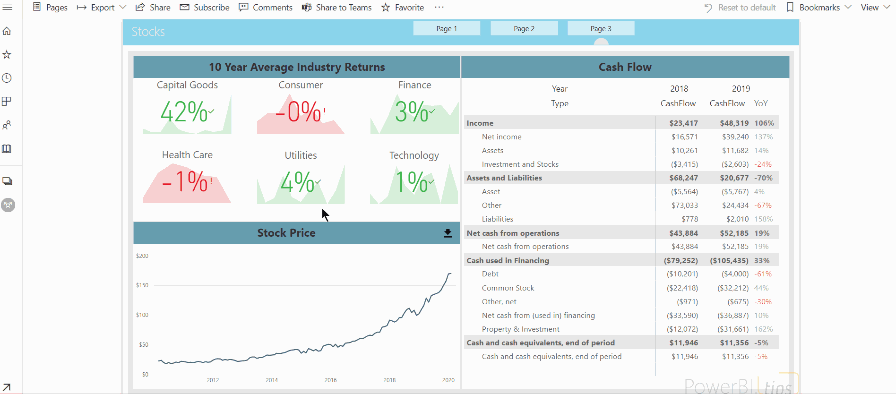The image size is (896, 394).
Task: Click the $73,033 cell
Action: point(683,206)
